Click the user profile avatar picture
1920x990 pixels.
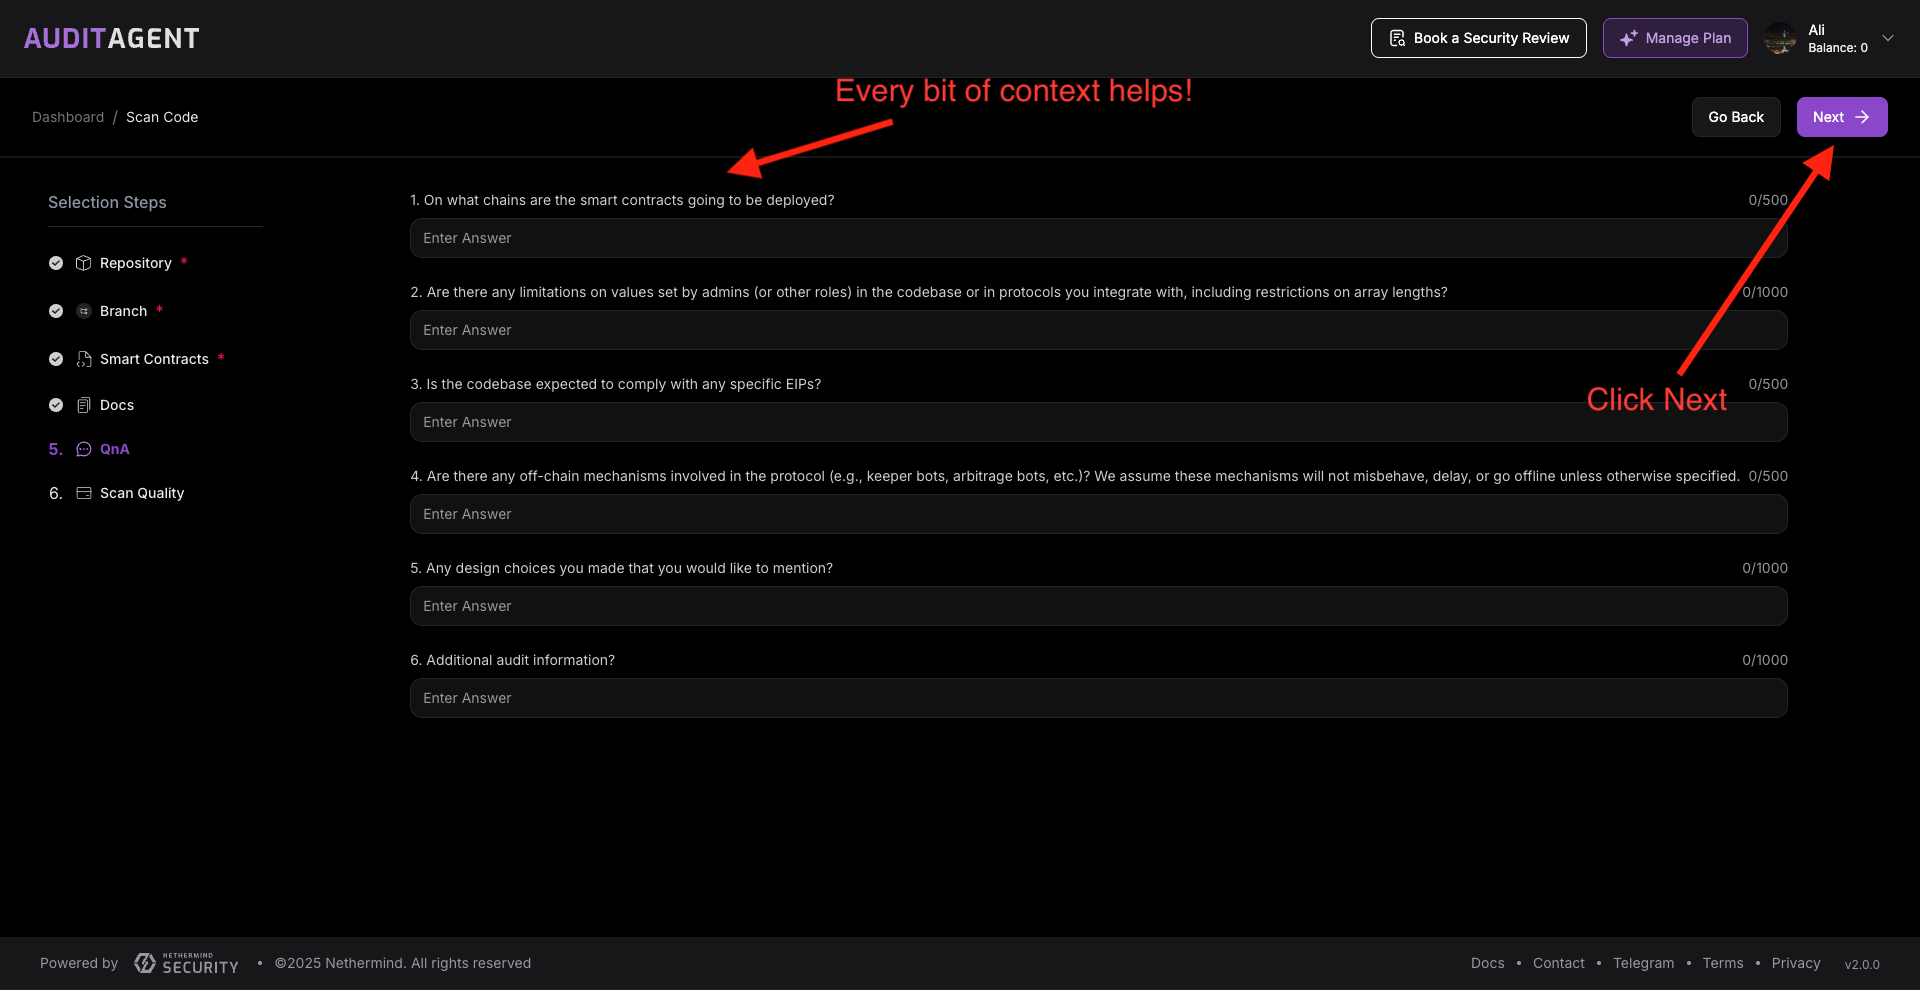(x=1780, y=39)
